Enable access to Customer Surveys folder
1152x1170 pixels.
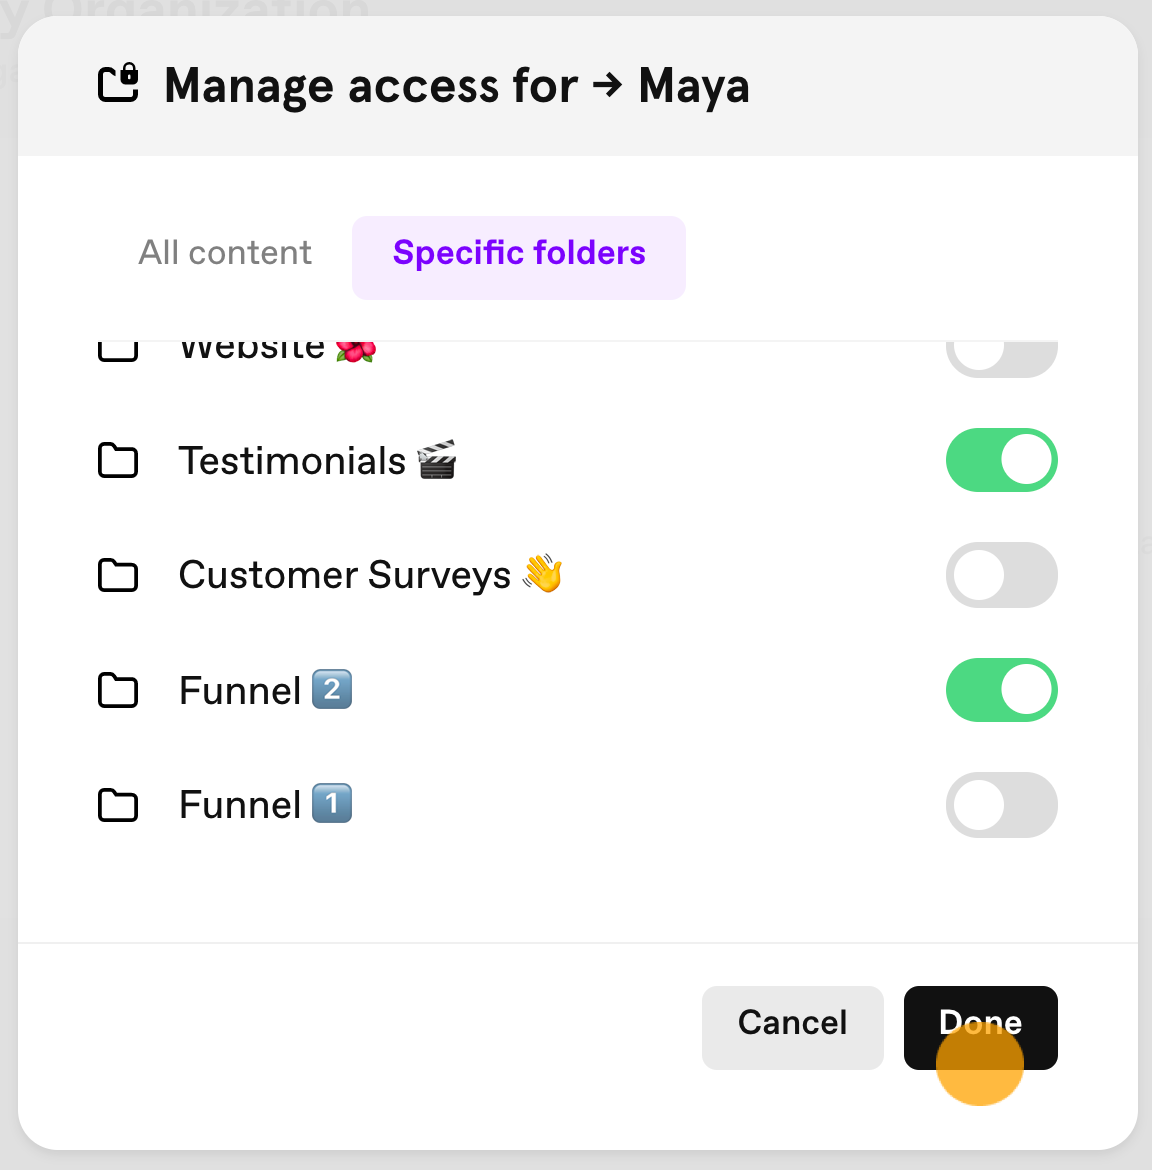(x=1001, y=575)
